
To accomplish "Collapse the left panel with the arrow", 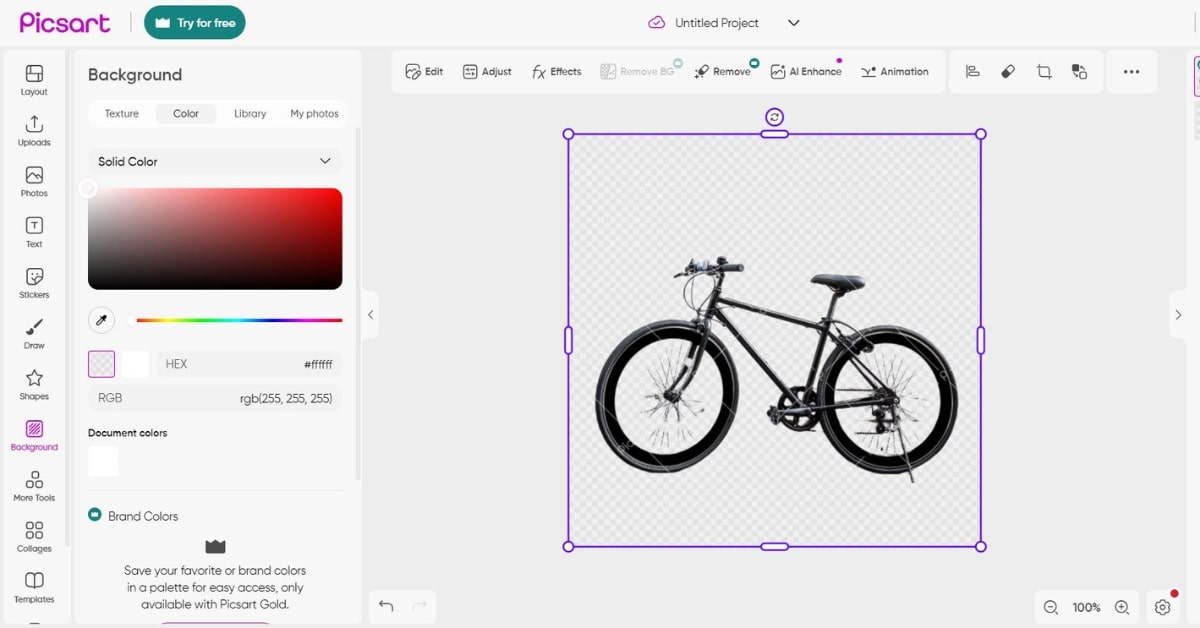I will (x=370, y=314).
